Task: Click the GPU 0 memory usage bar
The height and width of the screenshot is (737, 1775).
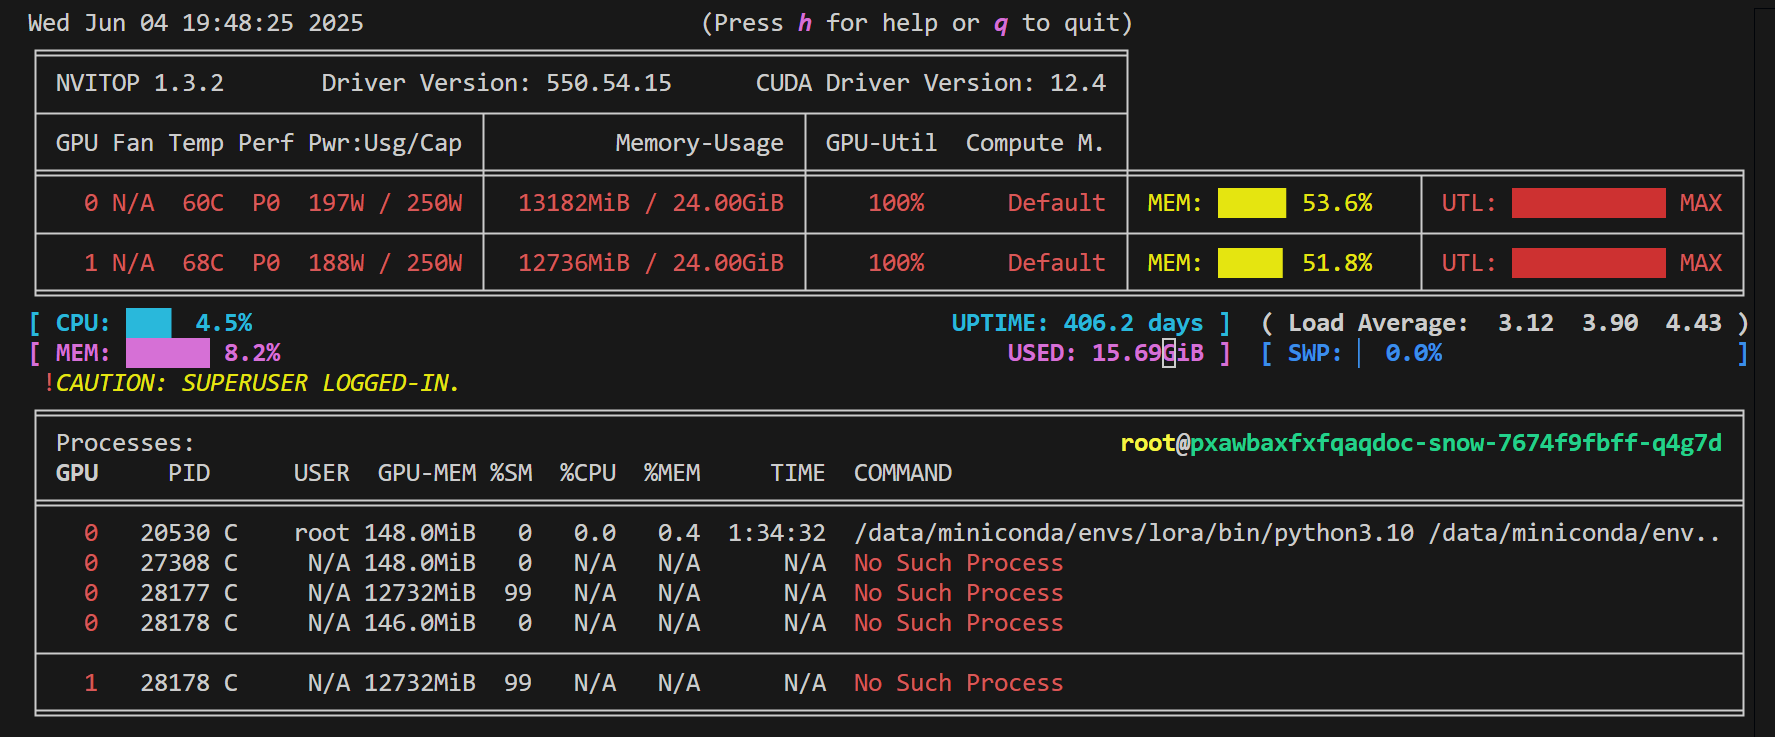Action: (1251, 203)
